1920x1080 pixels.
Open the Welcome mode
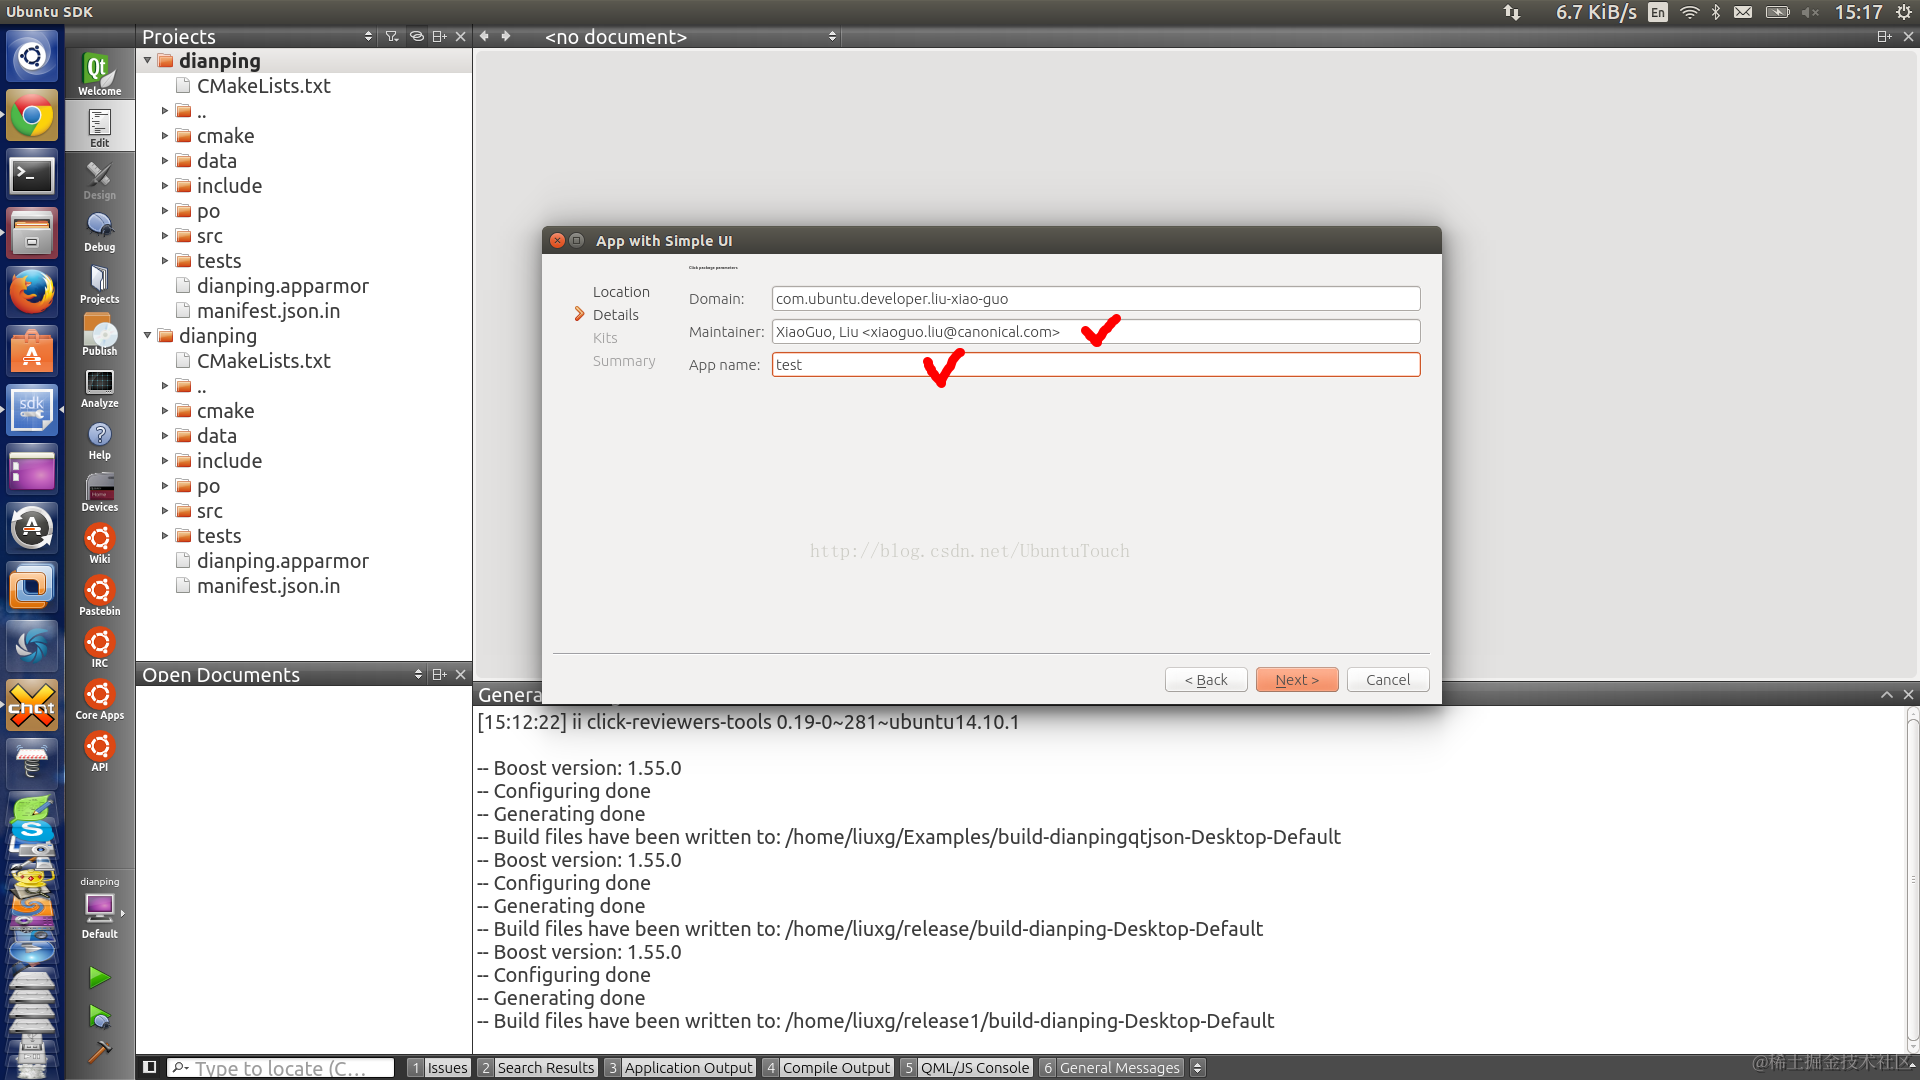[x=99, y=74]
